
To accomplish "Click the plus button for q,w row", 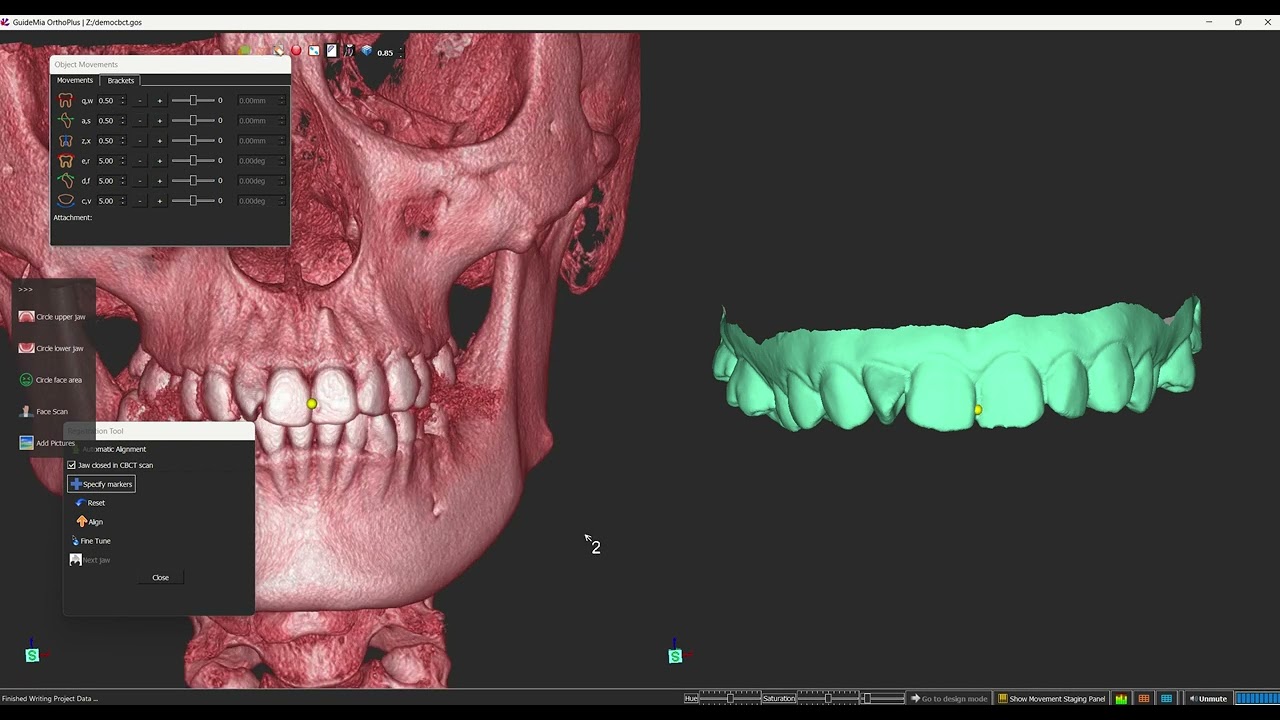I will coord(159,100).
